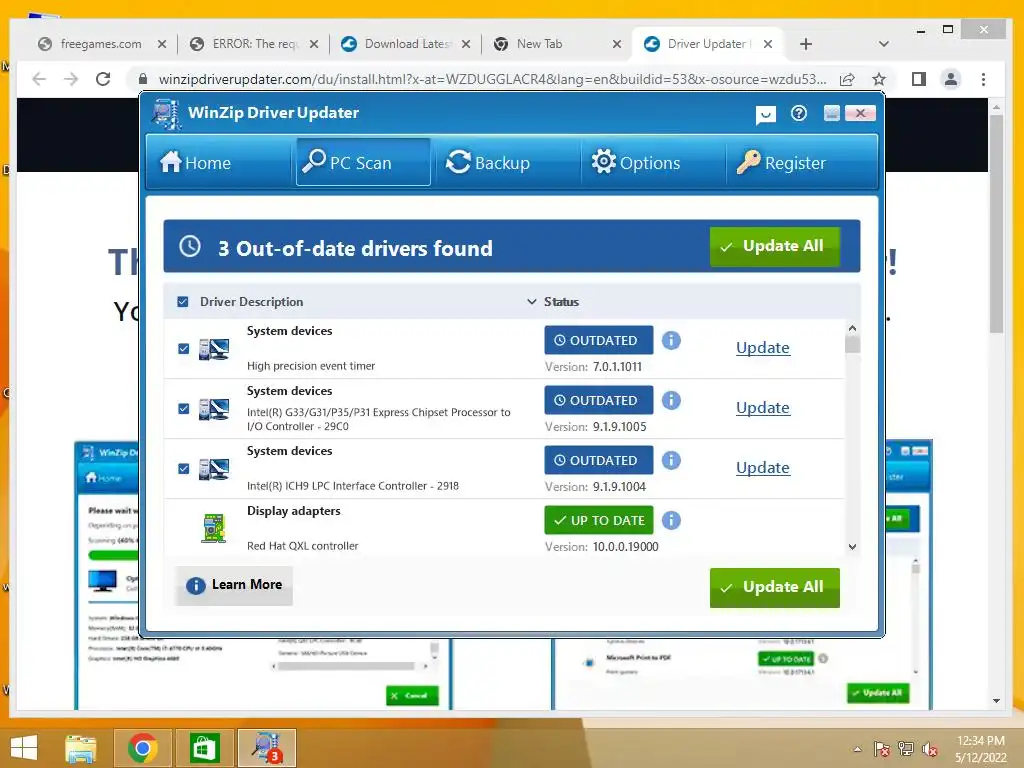Click OUTDATED badge for High precision event timer
This screenshot has width=1024, height=768.
click(x=598, y=340)
